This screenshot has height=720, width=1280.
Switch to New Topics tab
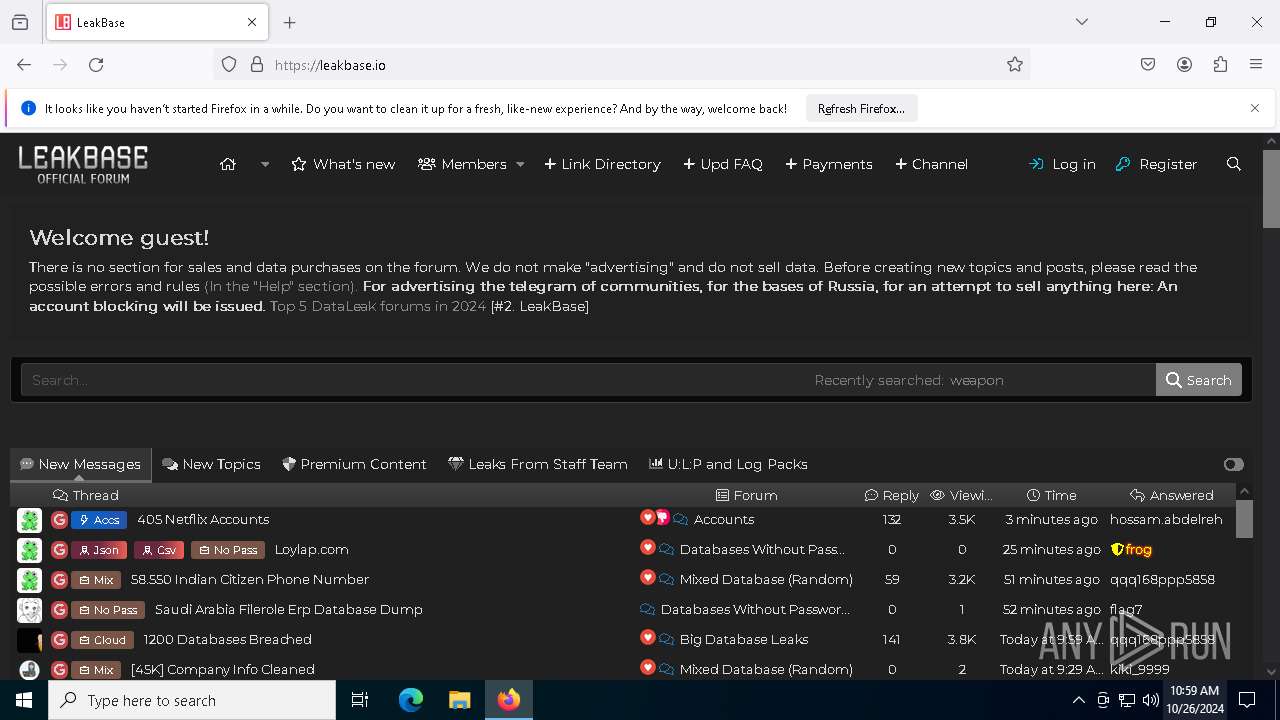click(x=211, y=464)
